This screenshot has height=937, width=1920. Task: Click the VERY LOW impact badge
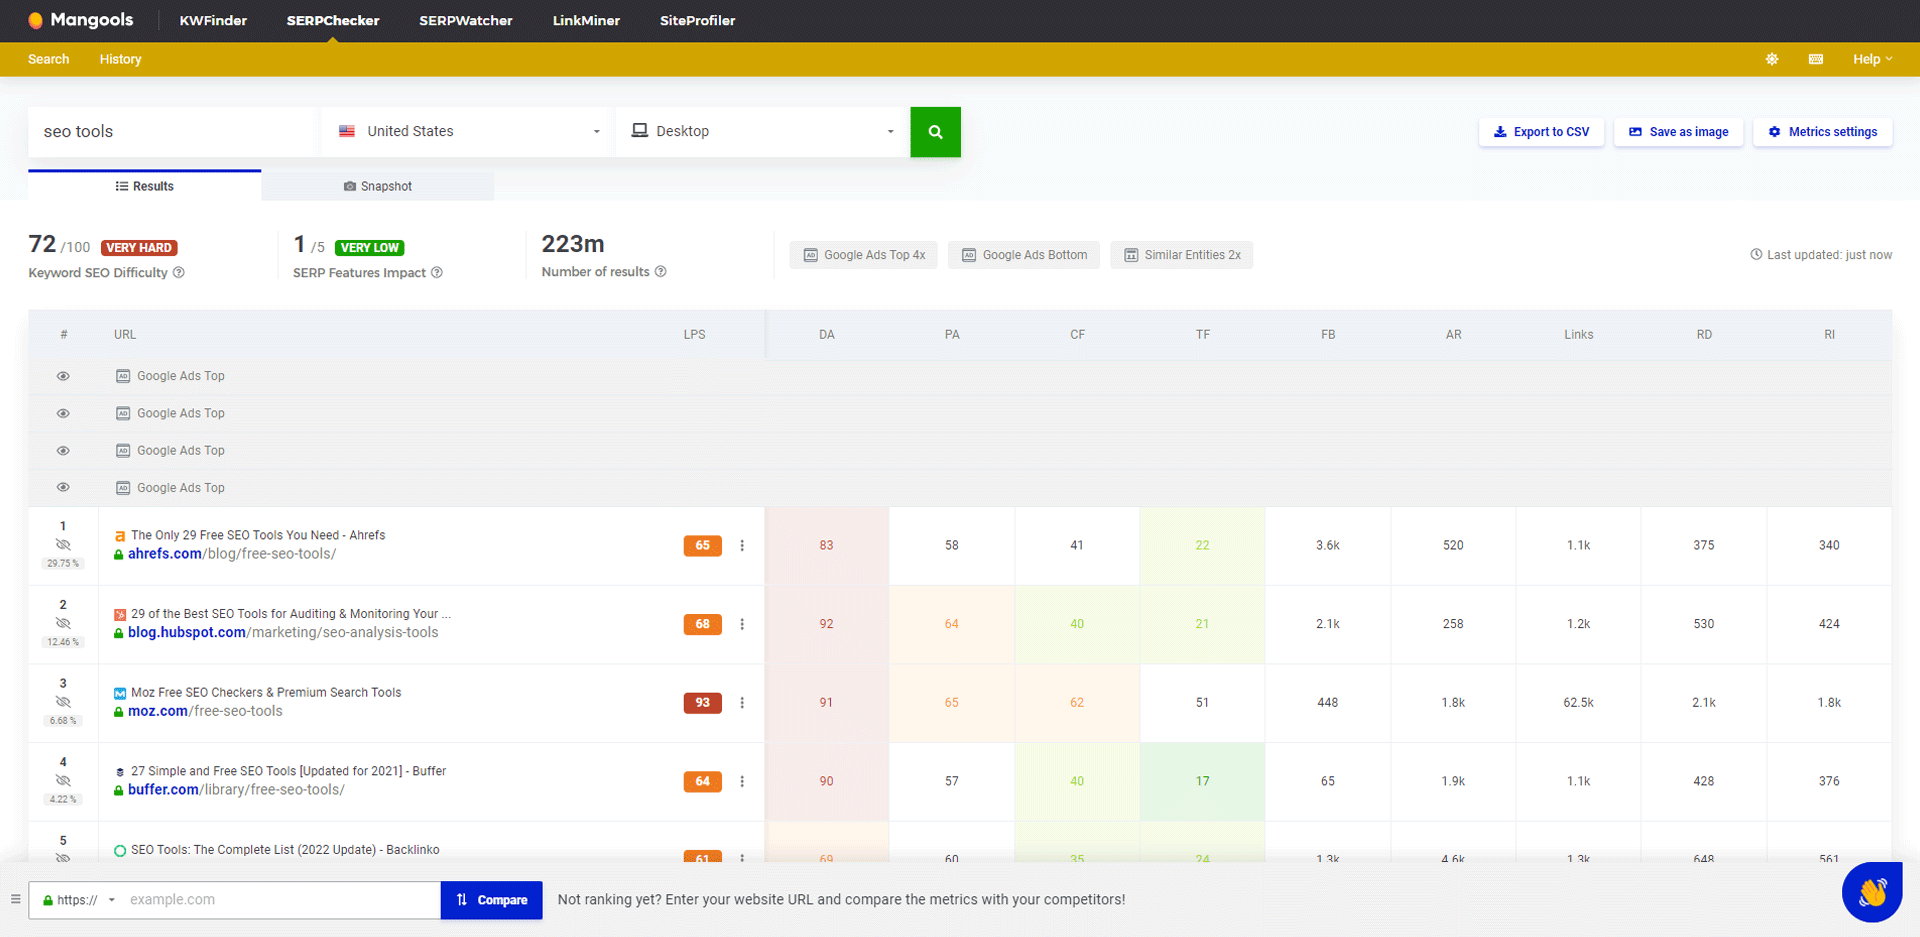370,248
